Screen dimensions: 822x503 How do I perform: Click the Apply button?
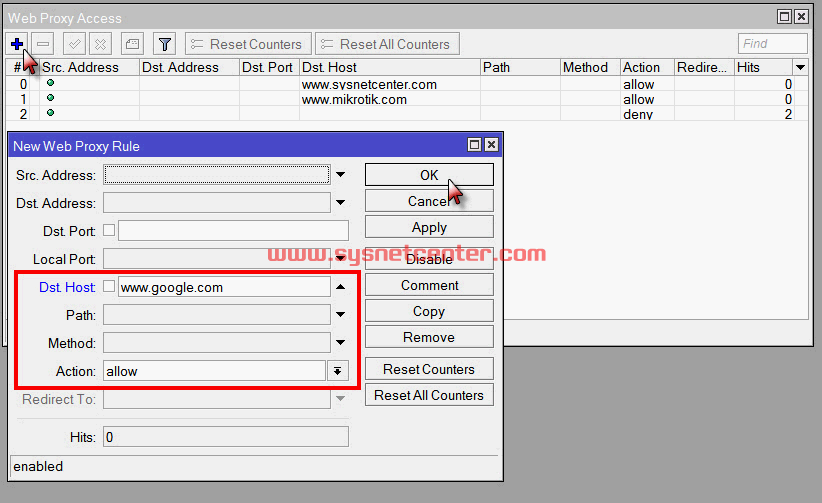(x=429, y=227)
